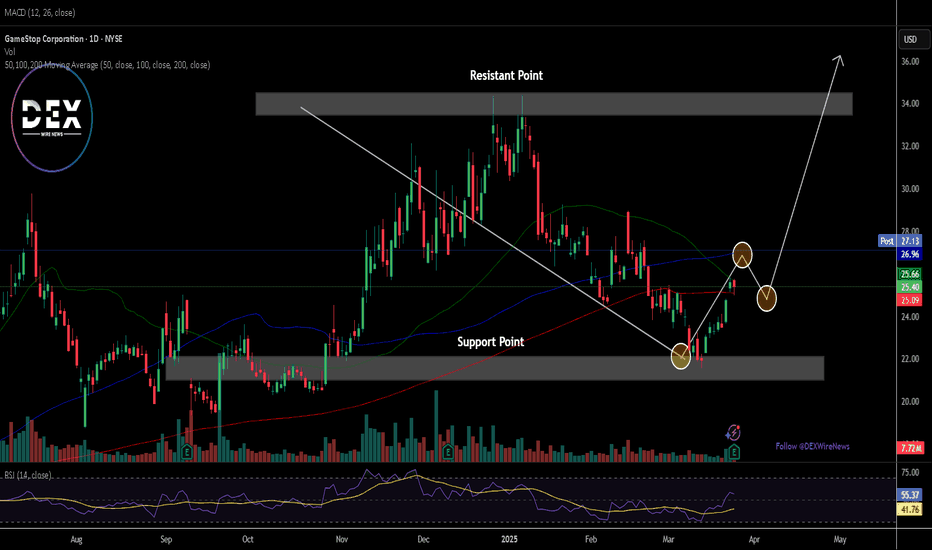Select the 50,100,200 Moving Average legend
The width and height of the screenshot is (932, 550).
(107, 65)
